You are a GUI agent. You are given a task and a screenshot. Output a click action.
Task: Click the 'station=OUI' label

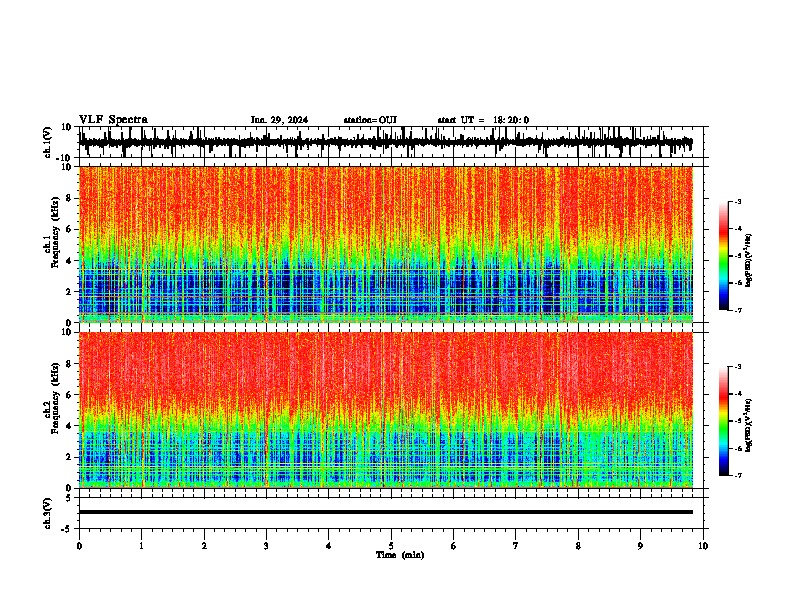370,120
